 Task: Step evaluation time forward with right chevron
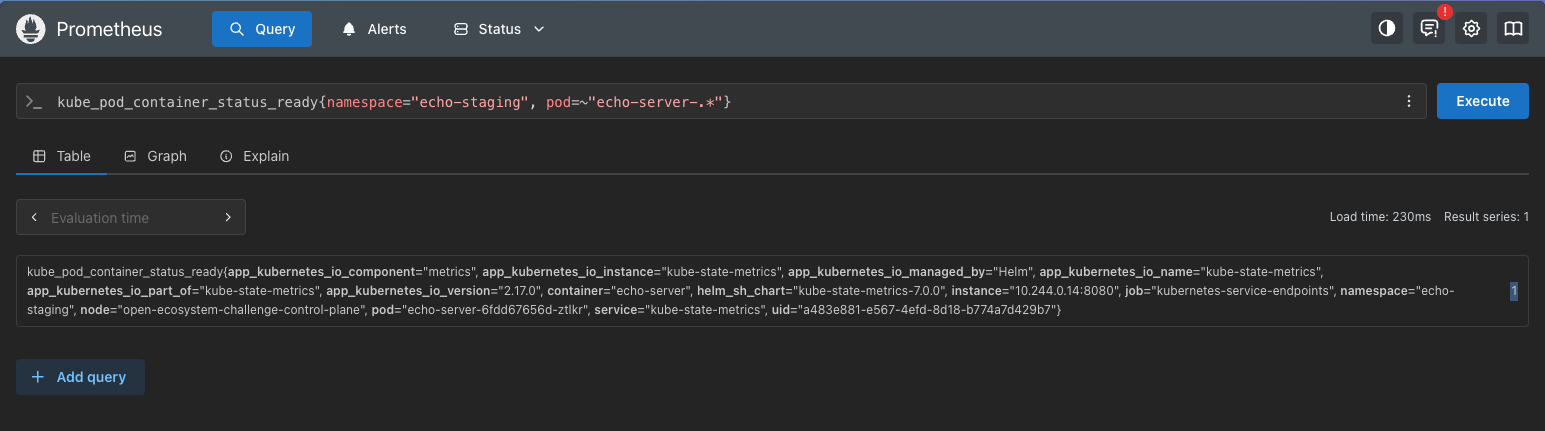pos(228,217)
